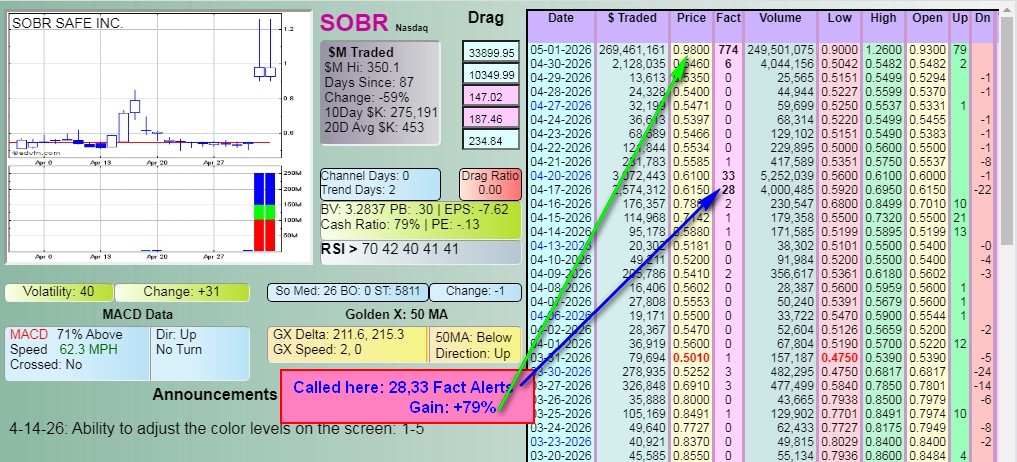Viewport: 1017px width, 462px height.
Task: Click the 4-14-26 color levels announcement
Action: point(217,429)
